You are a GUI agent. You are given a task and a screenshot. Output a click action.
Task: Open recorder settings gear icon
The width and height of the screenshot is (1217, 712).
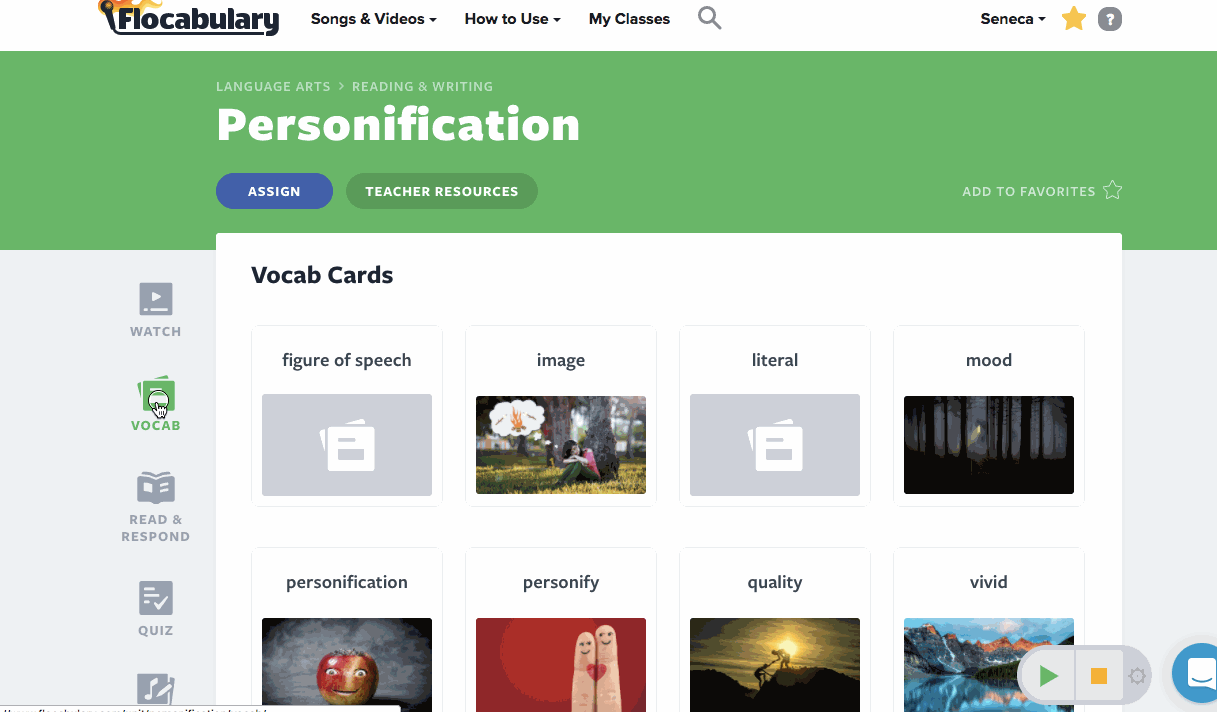1137,676
